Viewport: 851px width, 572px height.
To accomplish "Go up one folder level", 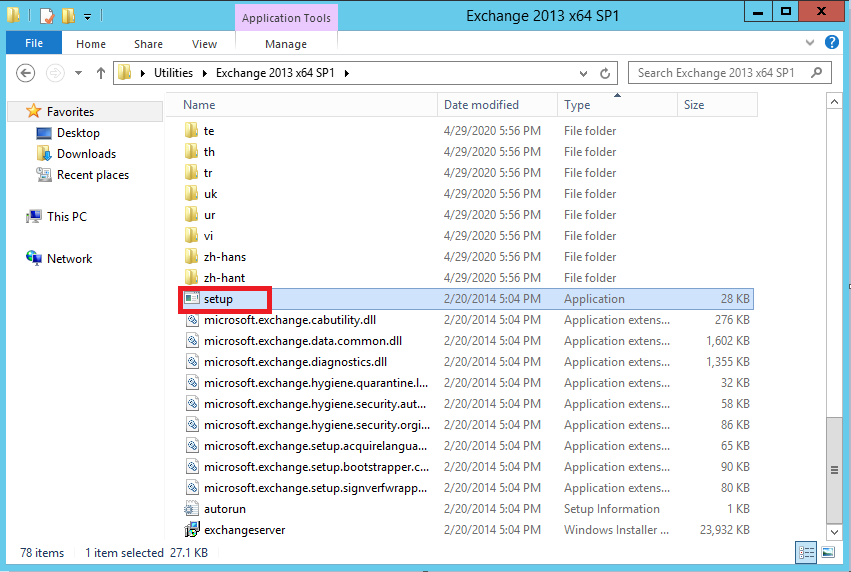I will coord(100,73).
